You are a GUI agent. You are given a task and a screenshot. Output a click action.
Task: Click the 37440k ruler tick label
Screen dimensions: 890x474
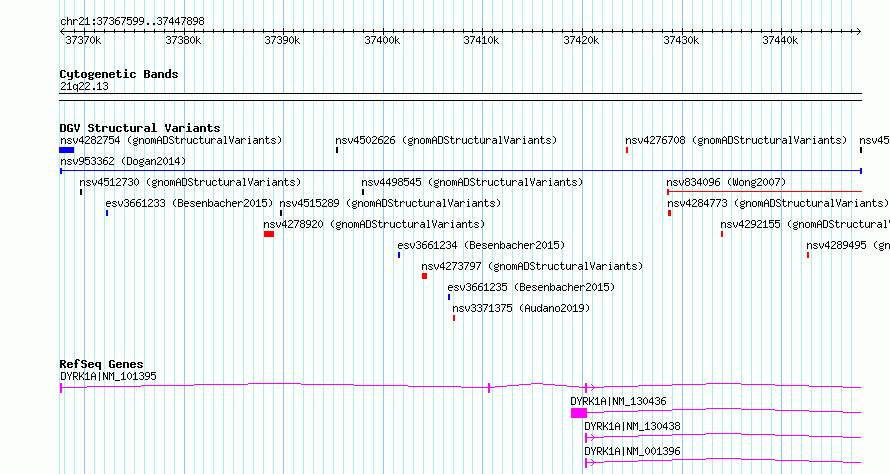pyautogui.click(x=780, y=40)
